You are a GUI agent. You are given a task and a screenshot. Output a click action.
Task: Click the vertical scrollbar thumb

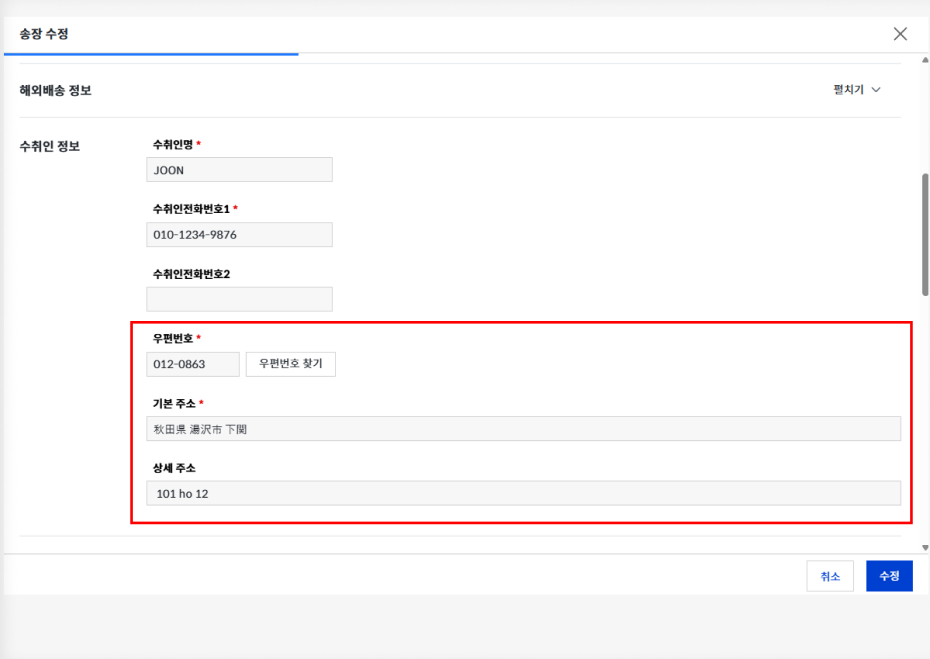coord(925,234)
